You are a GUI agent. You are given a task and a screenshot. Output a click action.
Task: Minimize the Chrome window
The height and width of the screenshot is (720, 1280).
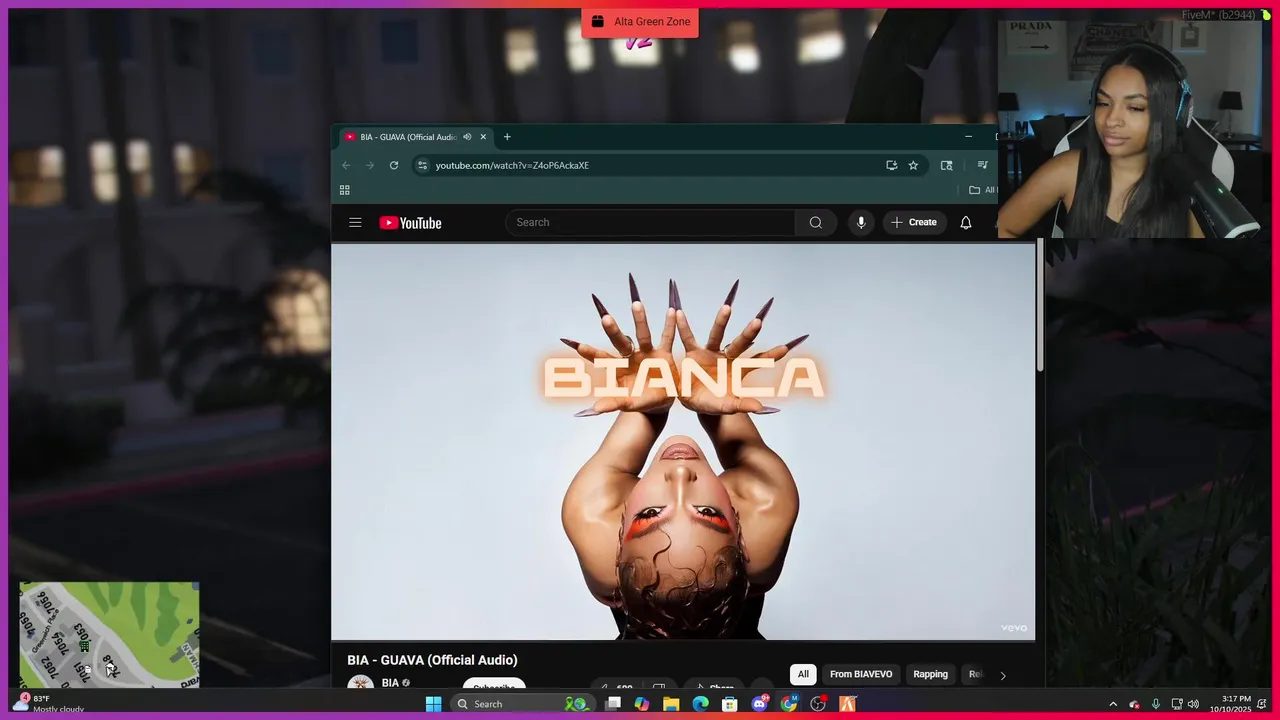coord(968,137)
